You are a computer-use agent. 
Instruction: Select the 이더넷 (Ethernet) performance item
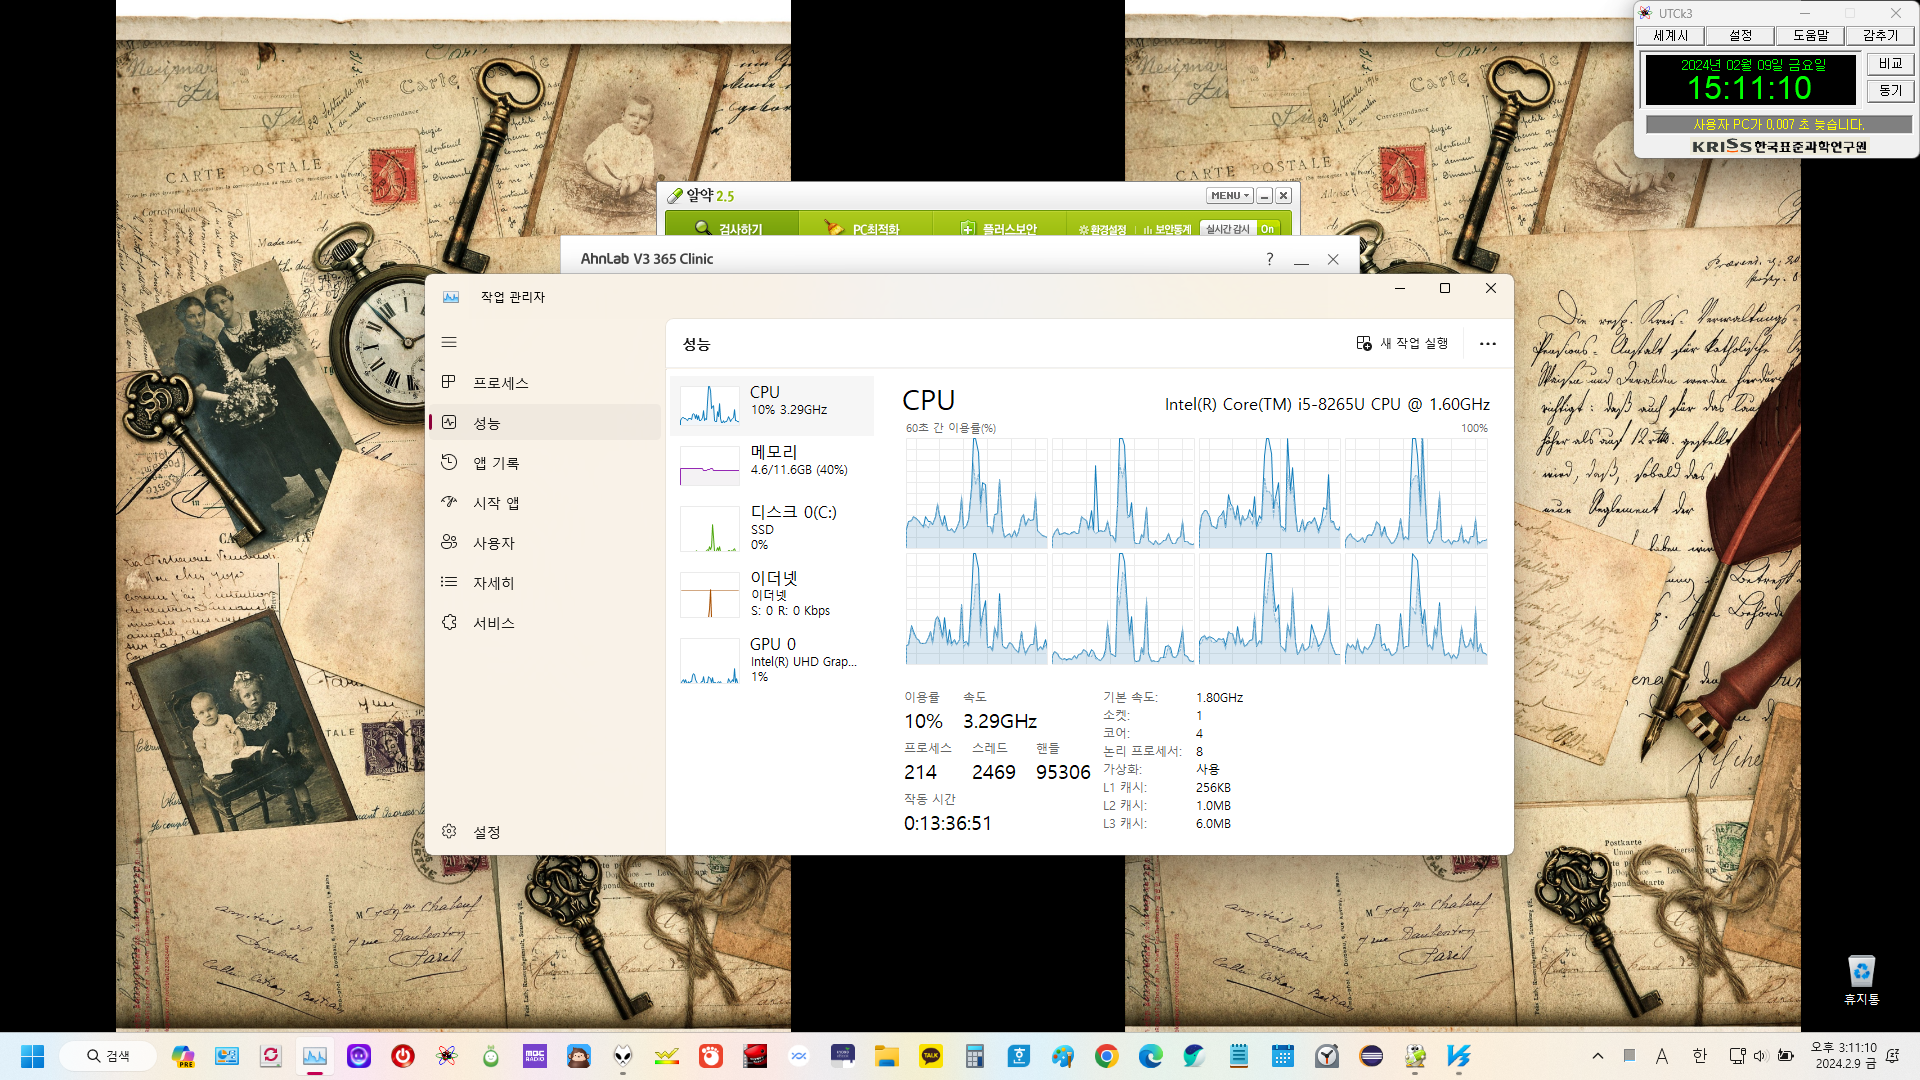(x=772, y=594)
